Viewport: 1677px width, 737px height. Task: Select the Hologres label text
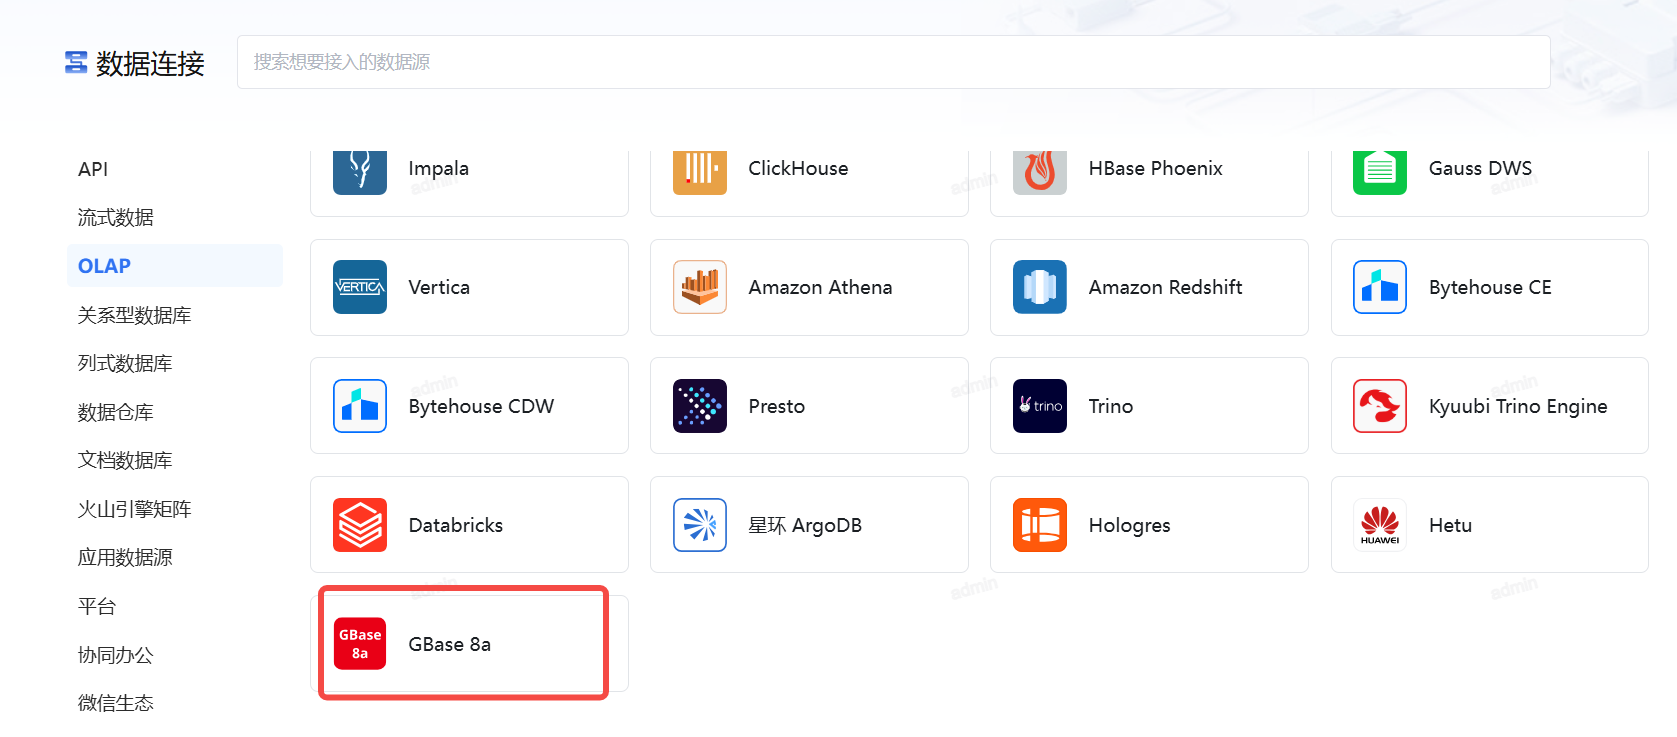[x=1129, y=525]
